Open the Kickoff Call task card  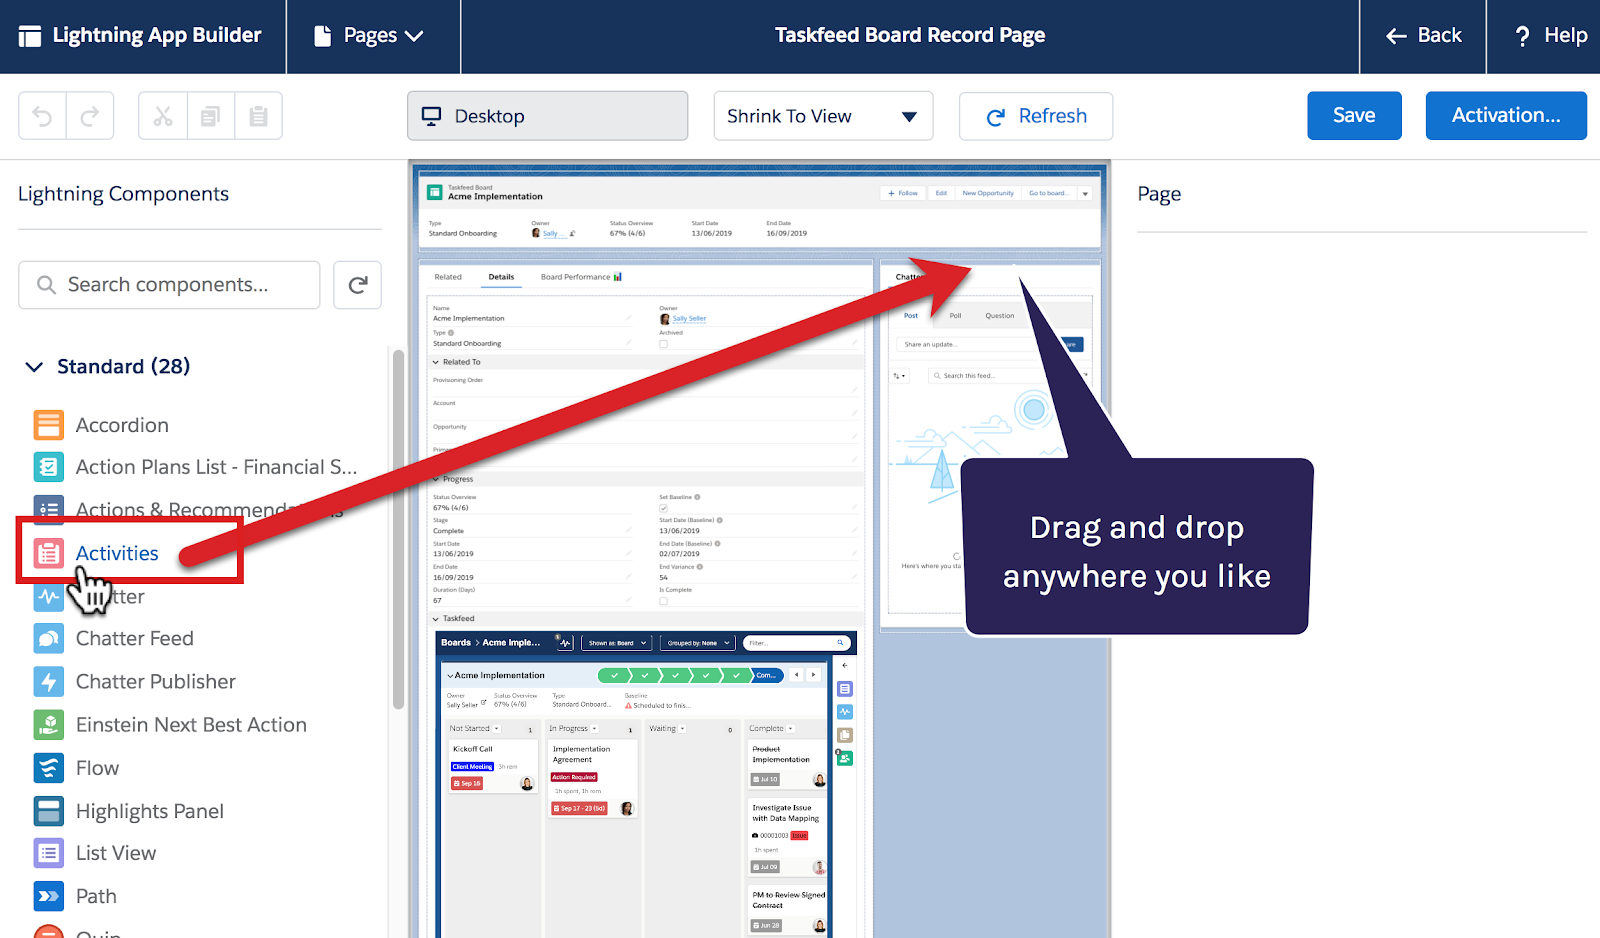point(492,768)
